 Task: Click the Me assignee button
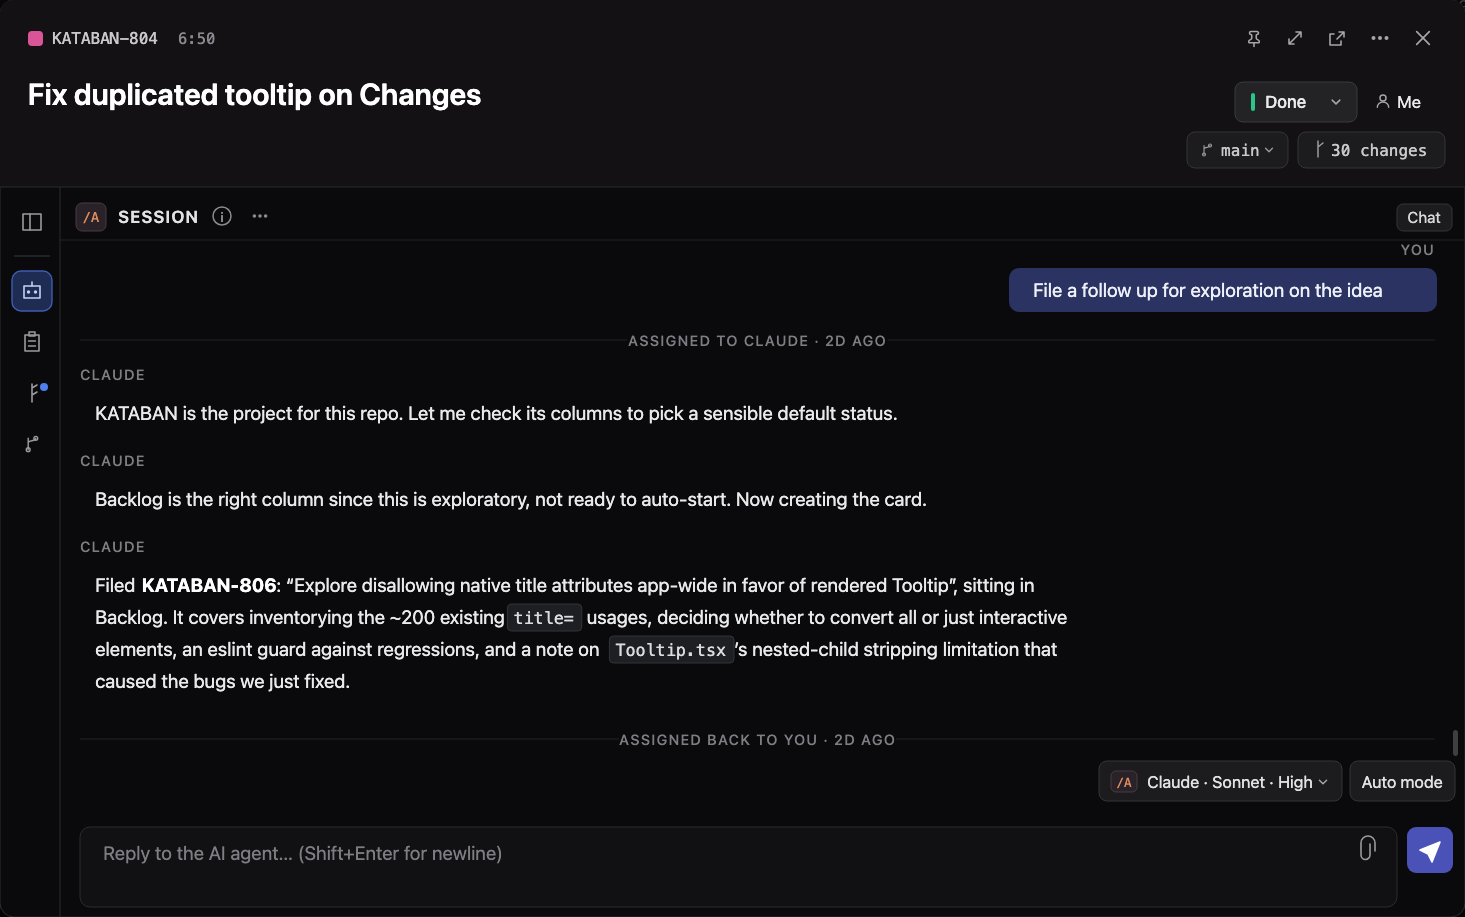tap(1398, 102)
